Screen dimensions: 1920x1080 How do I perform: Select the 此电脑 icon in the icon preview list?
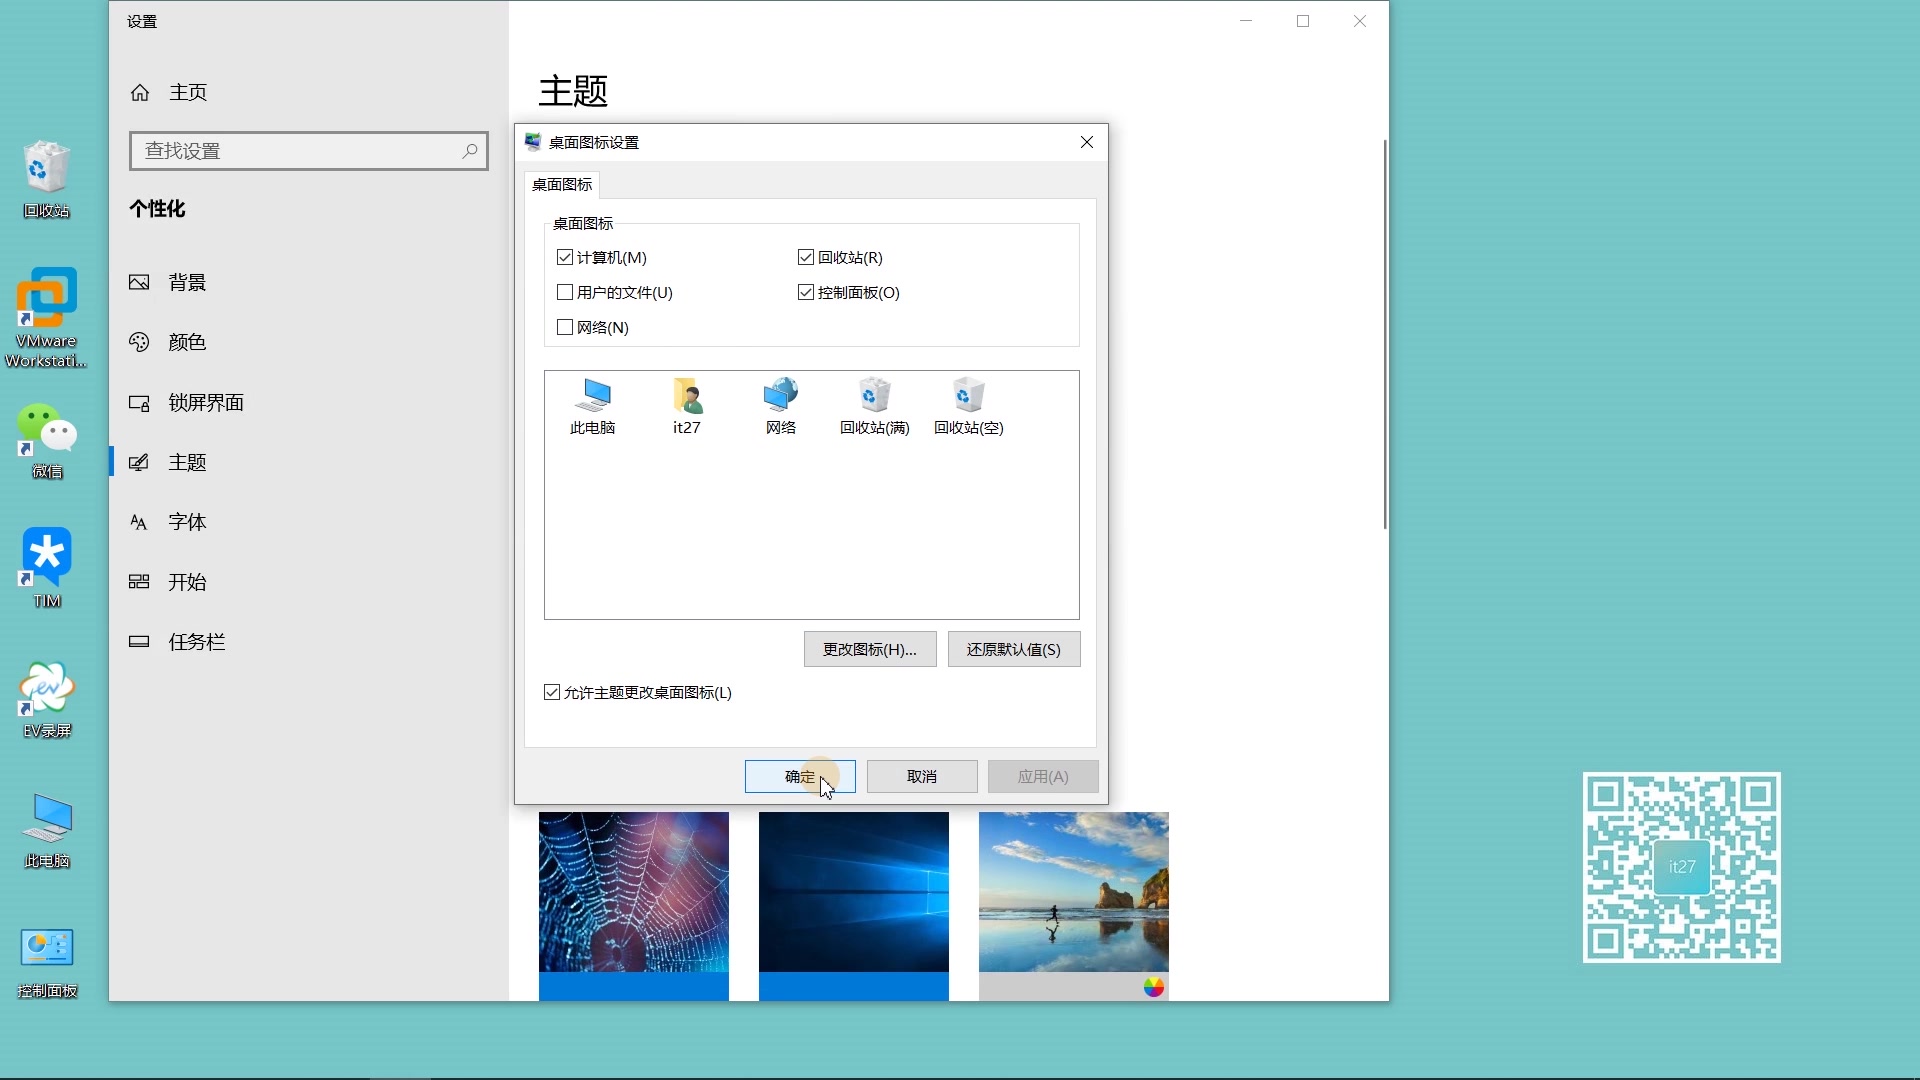[x=592, y=405]
